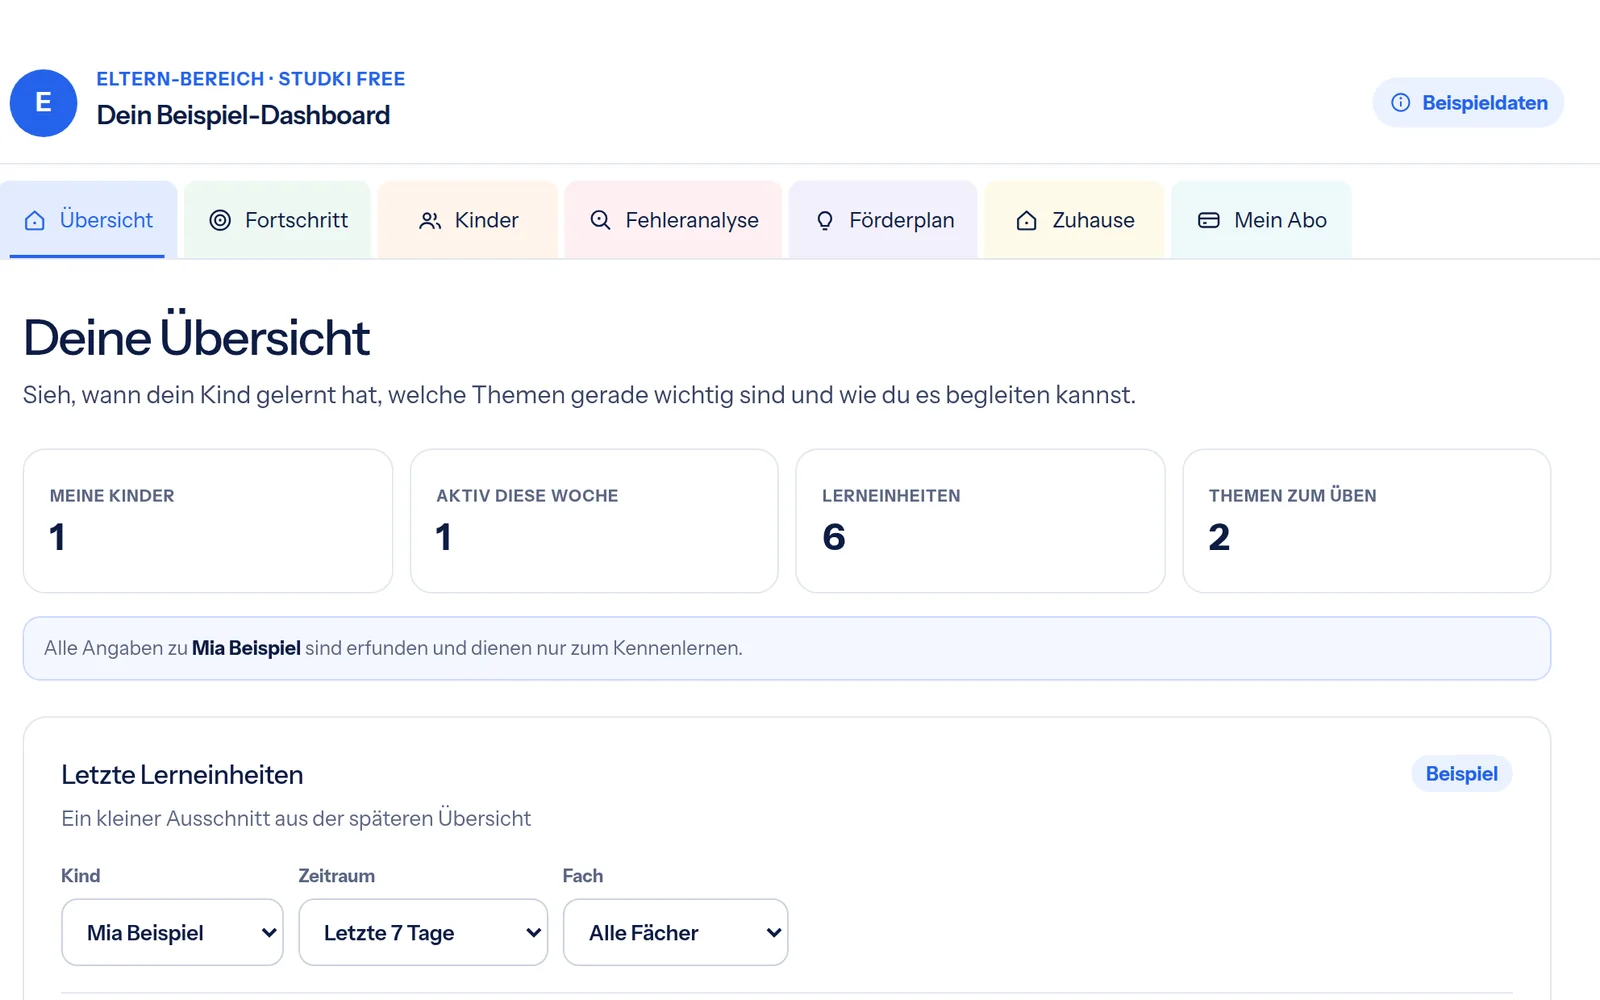Open the Zeitraum dropdown showing Letzte 7 Tage
Screen dimensions: 1600x1000
pos(423,932)
